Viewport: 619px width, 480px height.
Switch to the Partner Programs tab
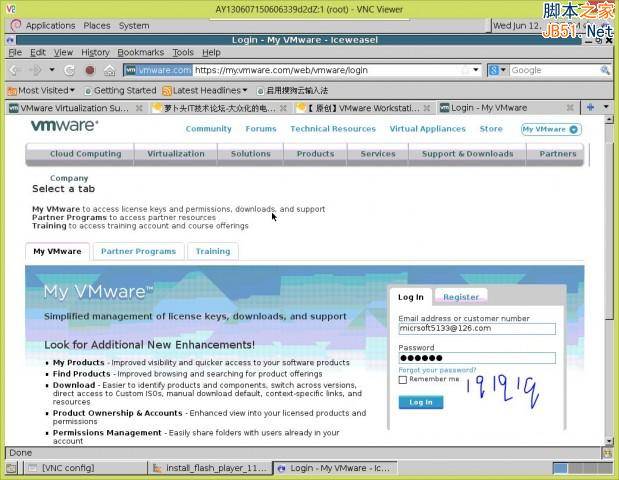138,252
